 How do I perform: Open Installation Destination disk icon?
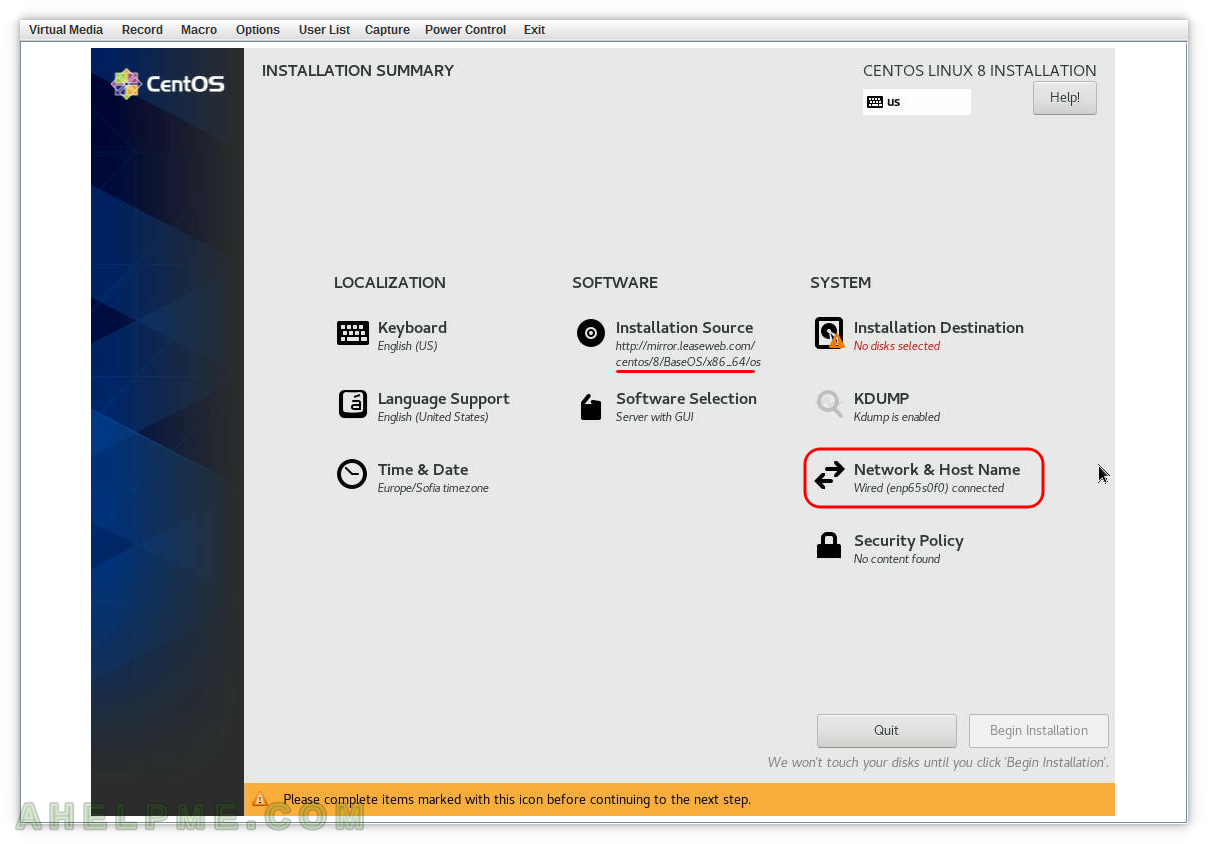click(x=830, y=334)
